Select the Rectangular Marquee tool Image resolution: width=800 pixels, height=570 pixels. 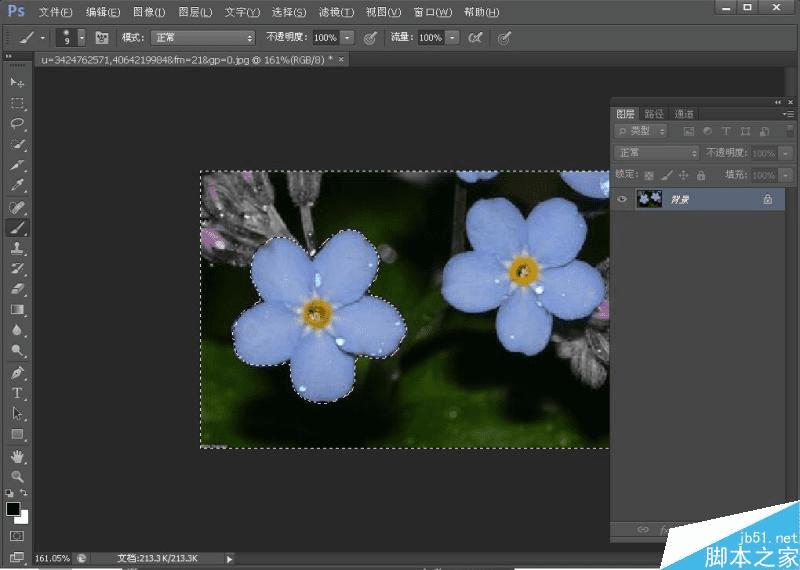tap(17, 103)
